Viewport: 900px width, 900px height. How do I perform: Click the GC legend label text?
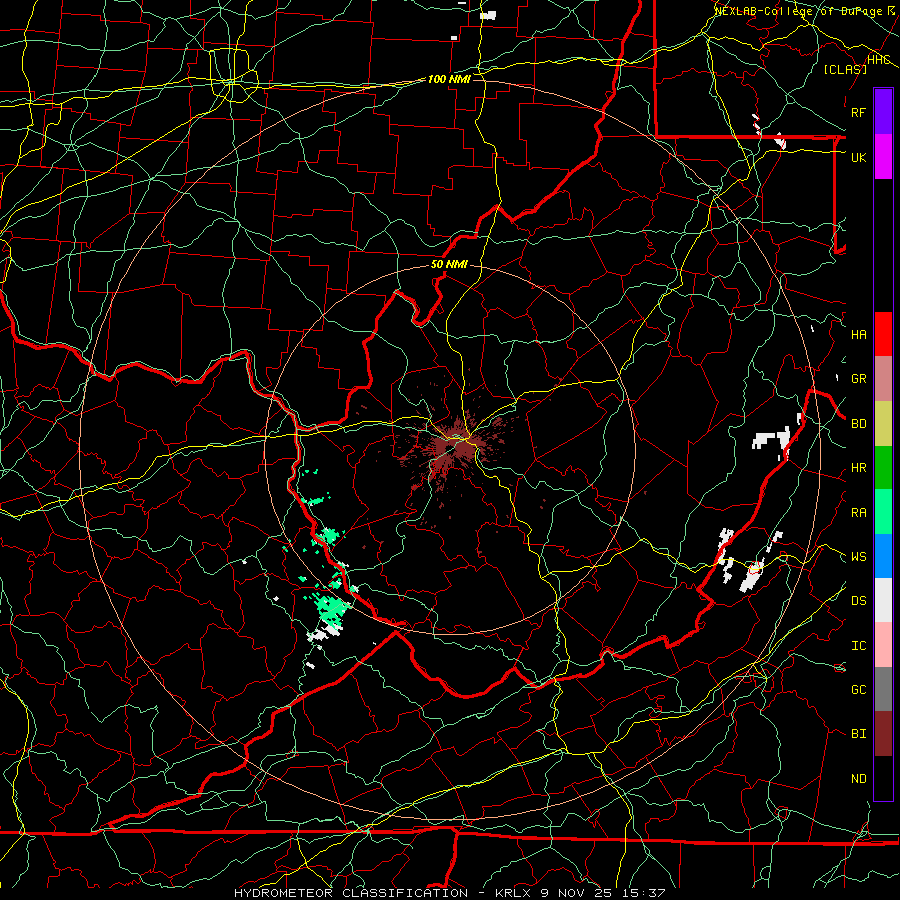(859, 689)
